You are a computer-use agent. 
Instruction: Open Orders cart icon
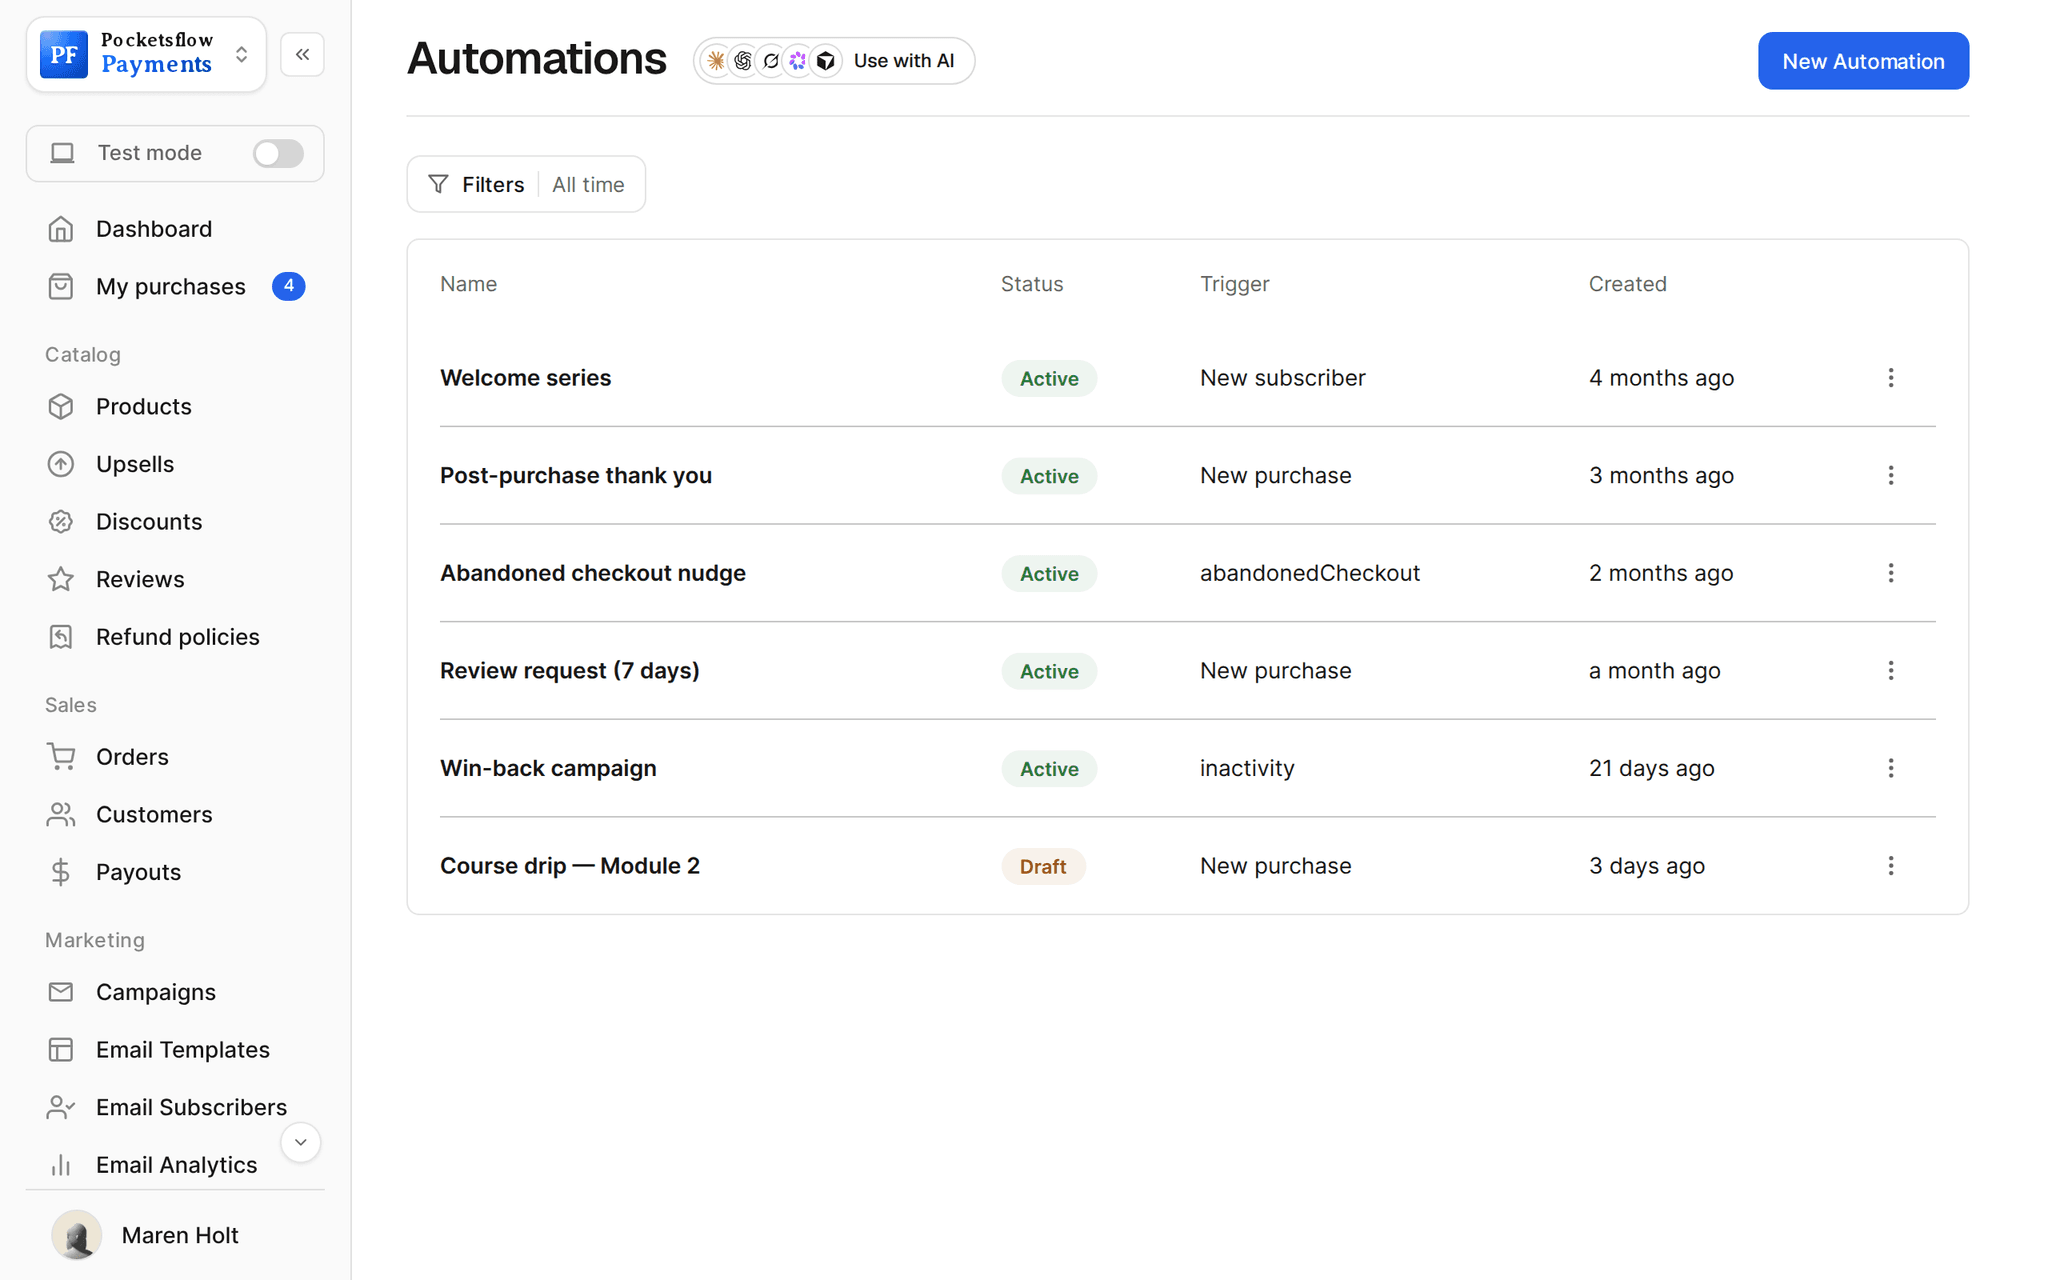click(61, 757)
